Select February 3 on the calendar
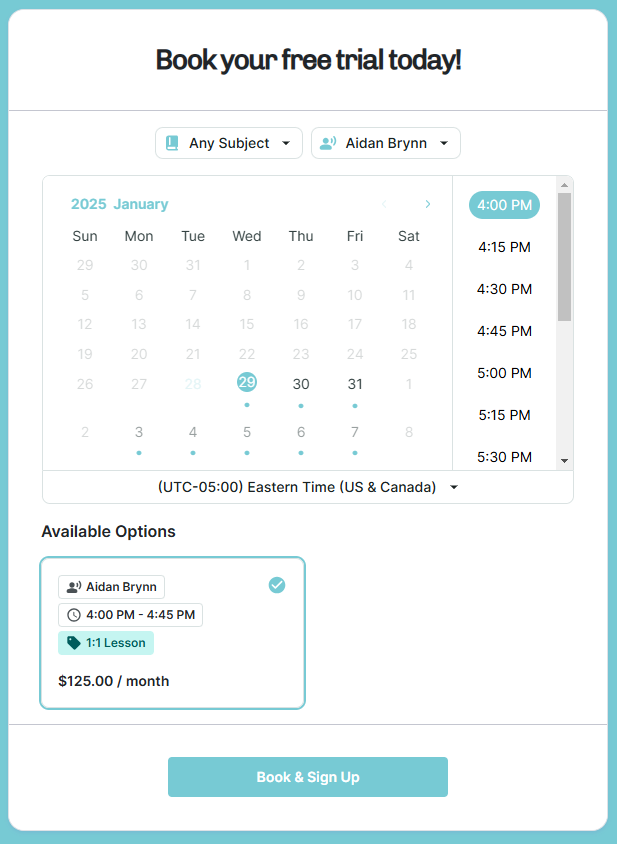Screen dimensions: 617x844 tap(139, 432)
